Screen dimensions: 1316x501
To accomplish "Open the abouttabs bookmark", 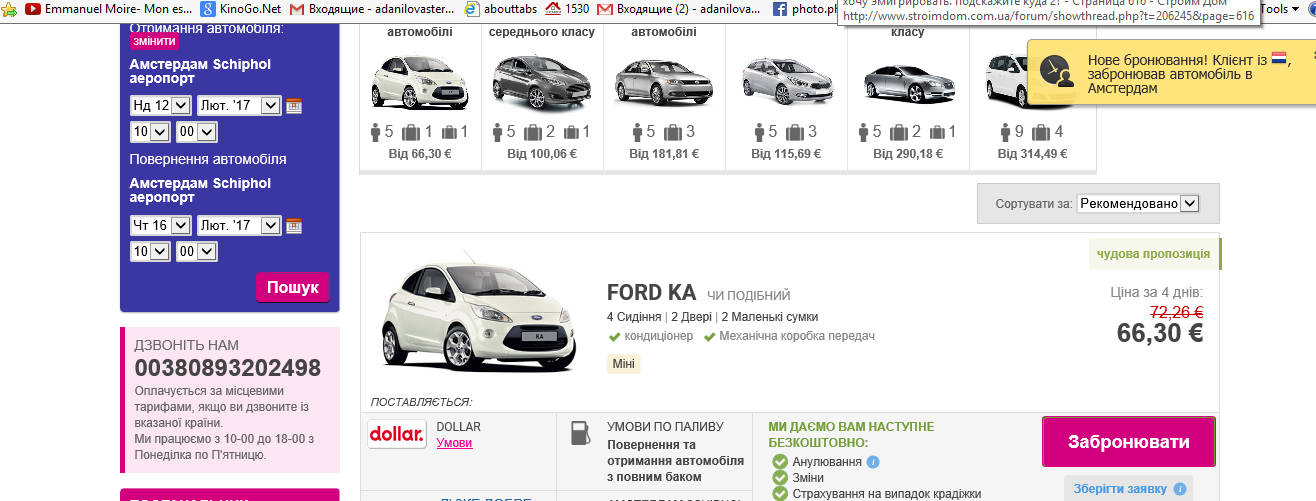I will point(502,9).
